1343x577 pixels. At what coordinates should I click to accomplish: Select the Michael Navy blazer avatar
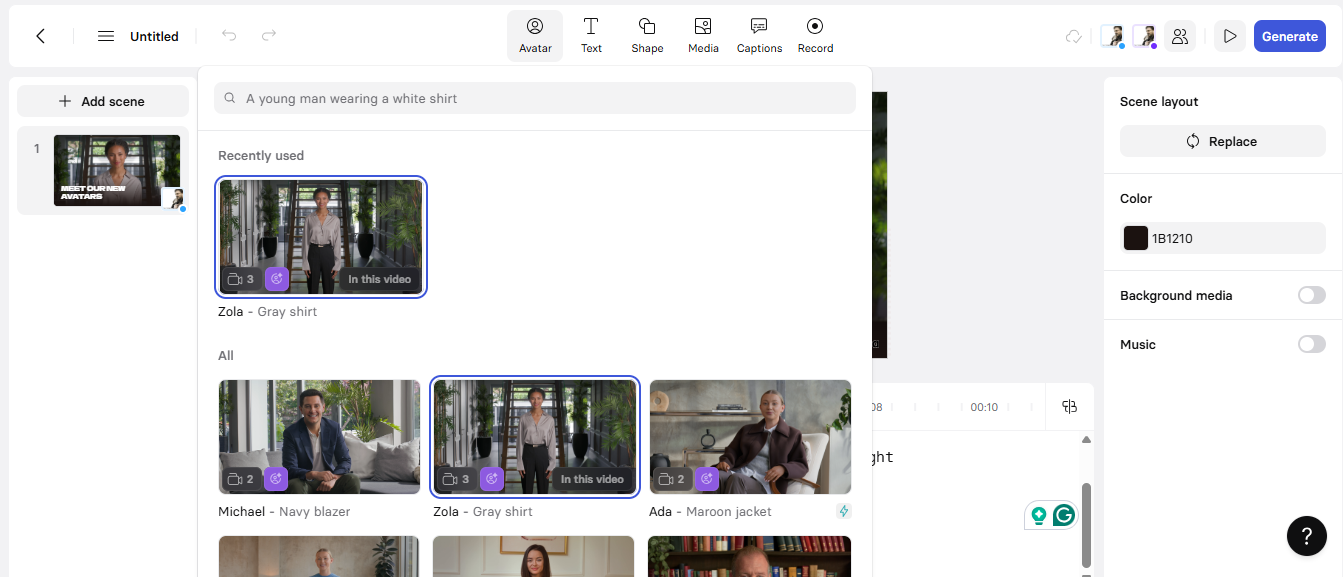click(x=320, y=437)
